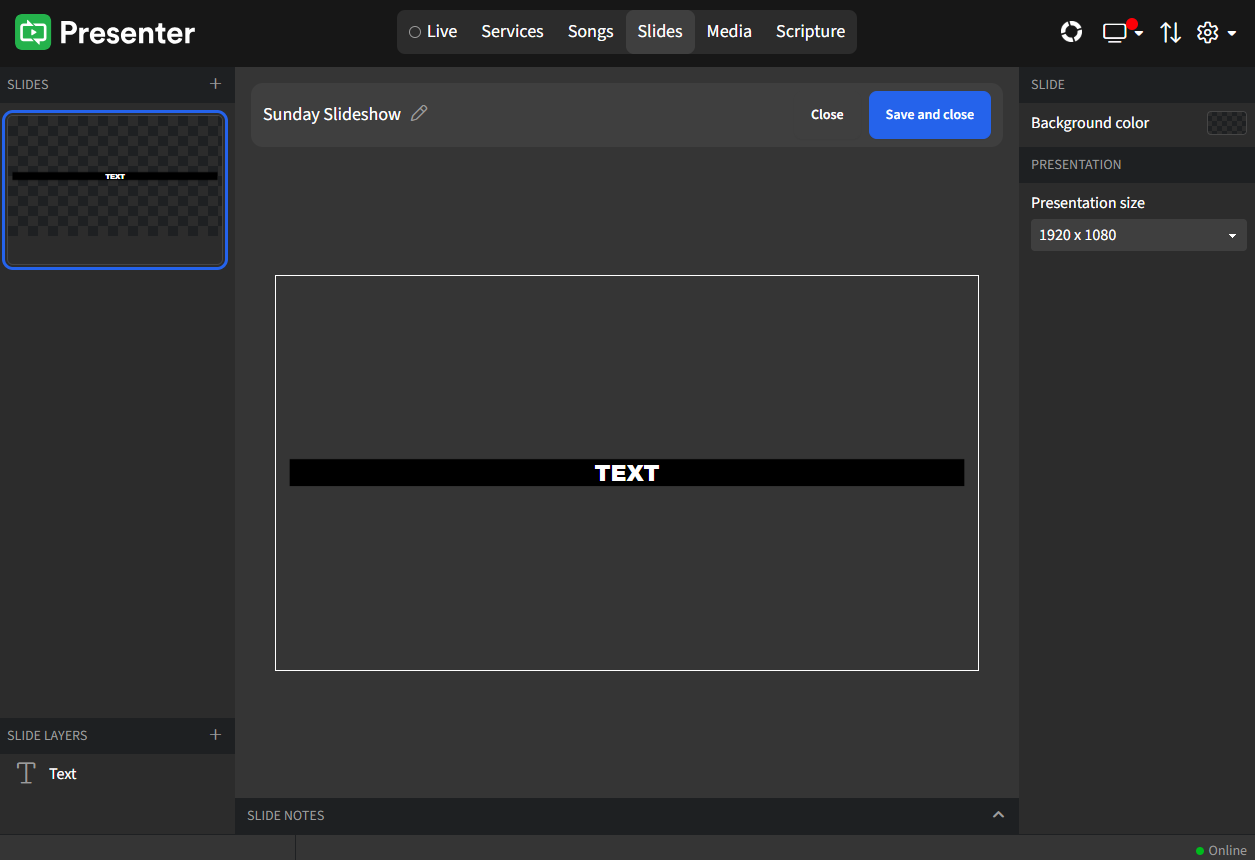Open Settings via the gear icon
The height and width of the screenshot is (860, 1255).
[1207, 32]
